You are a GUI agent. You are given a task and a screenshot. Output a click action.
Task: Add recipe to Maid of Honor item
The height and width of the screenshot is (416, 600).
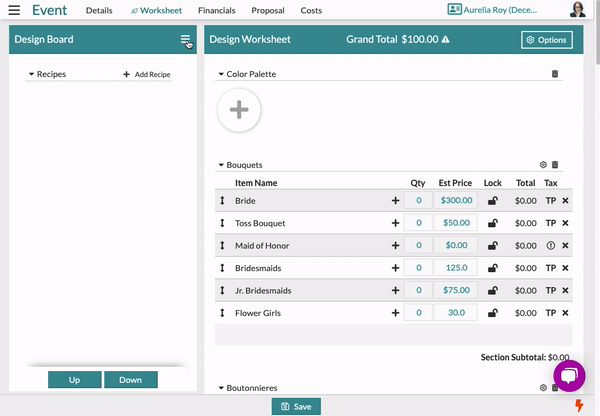(395, 245)
